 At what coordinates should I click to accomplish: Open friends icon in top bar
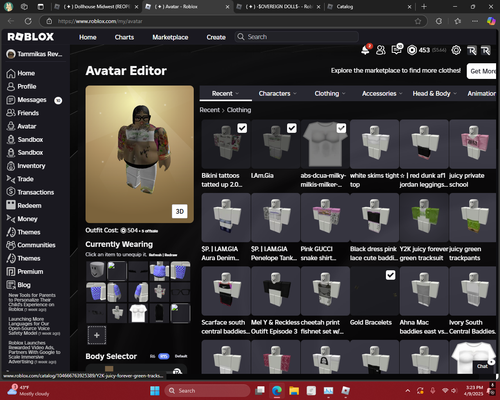coord(381,50)
